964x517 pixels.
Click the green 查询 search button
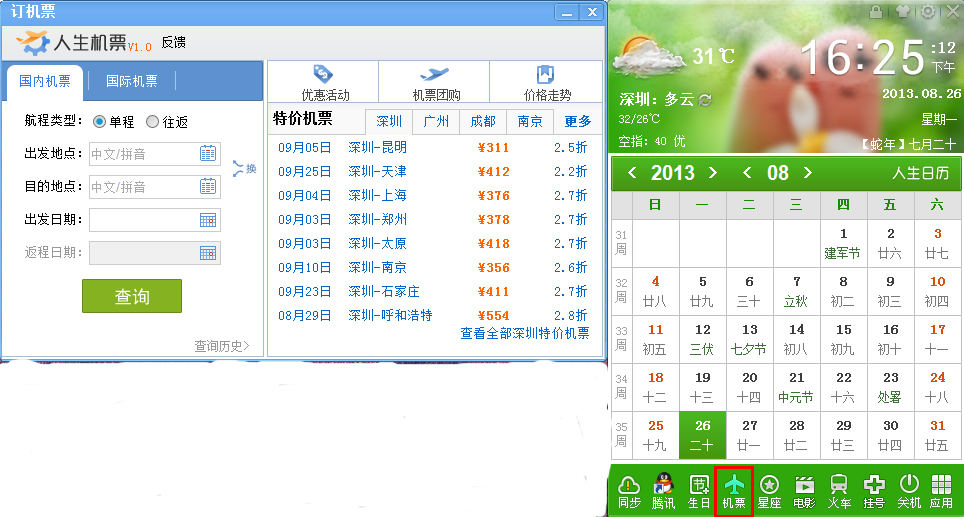pos(132,296)
